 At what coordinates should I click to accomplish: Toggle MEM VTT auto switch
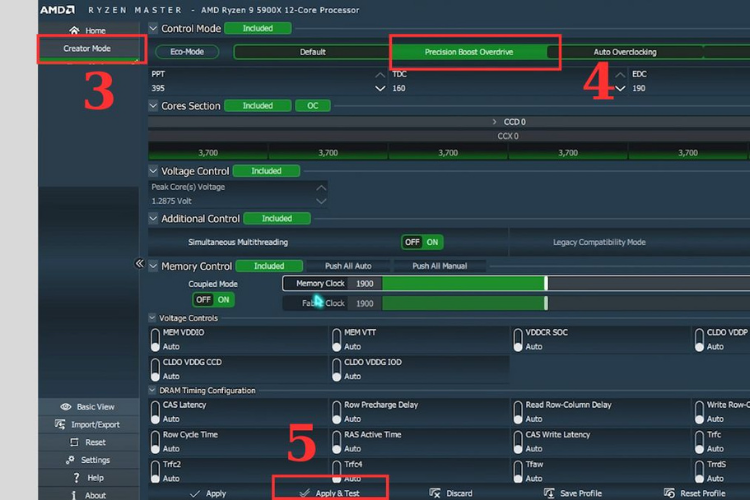pos(336,340)
